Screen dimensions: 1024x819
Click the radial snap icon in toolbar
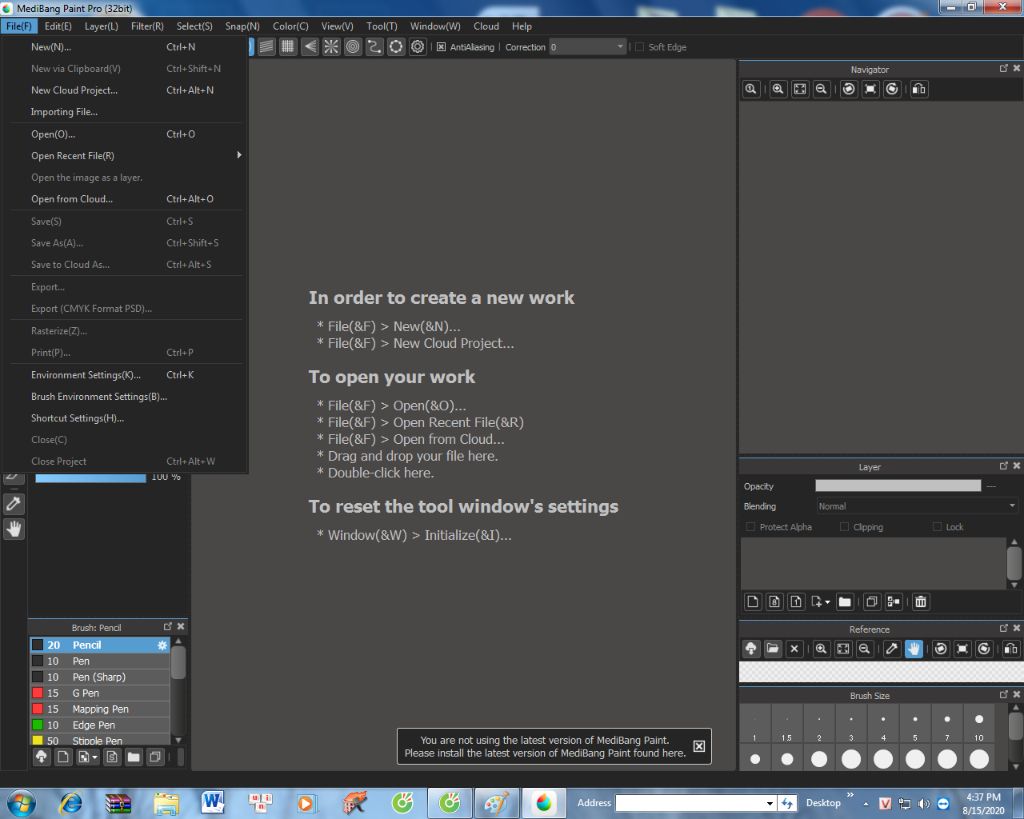tap(331, 47)
